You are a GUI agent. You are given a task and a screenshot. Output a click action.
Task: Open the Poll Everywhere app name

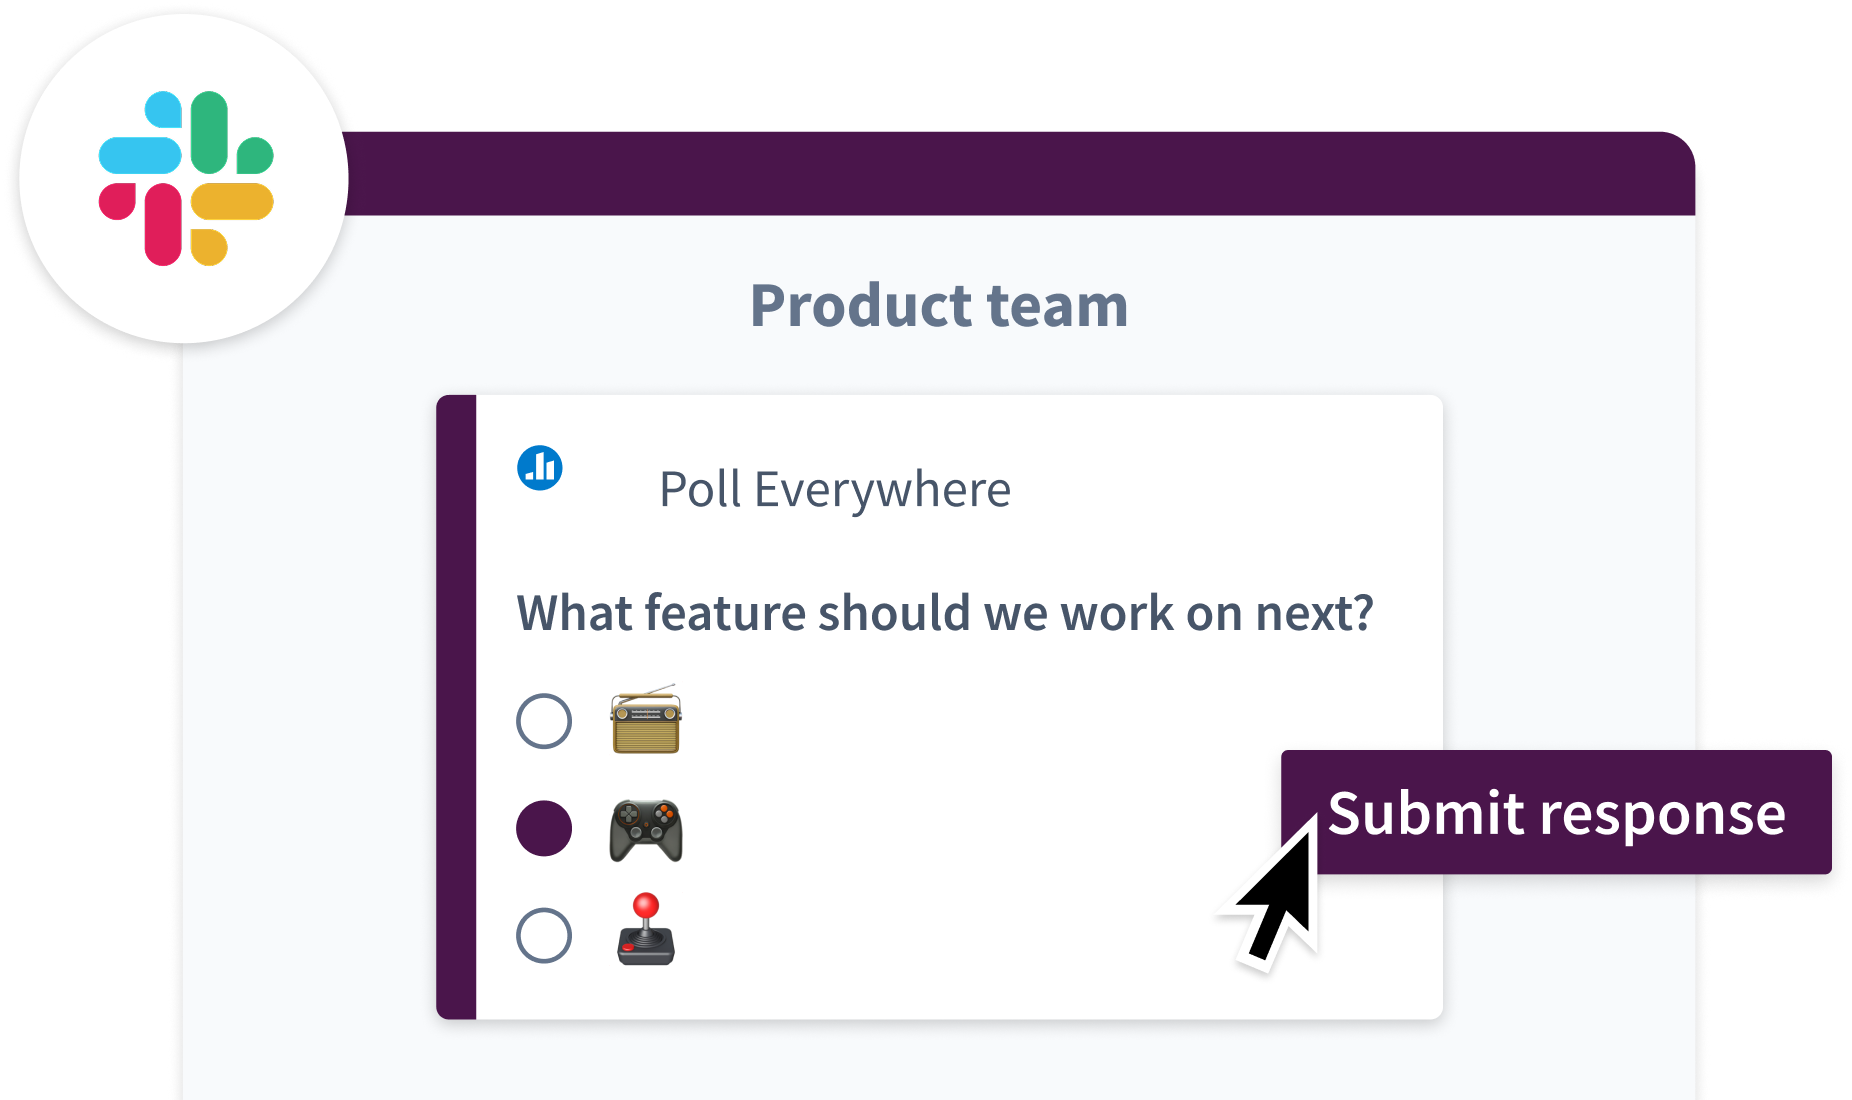click(x=835, y=490)
